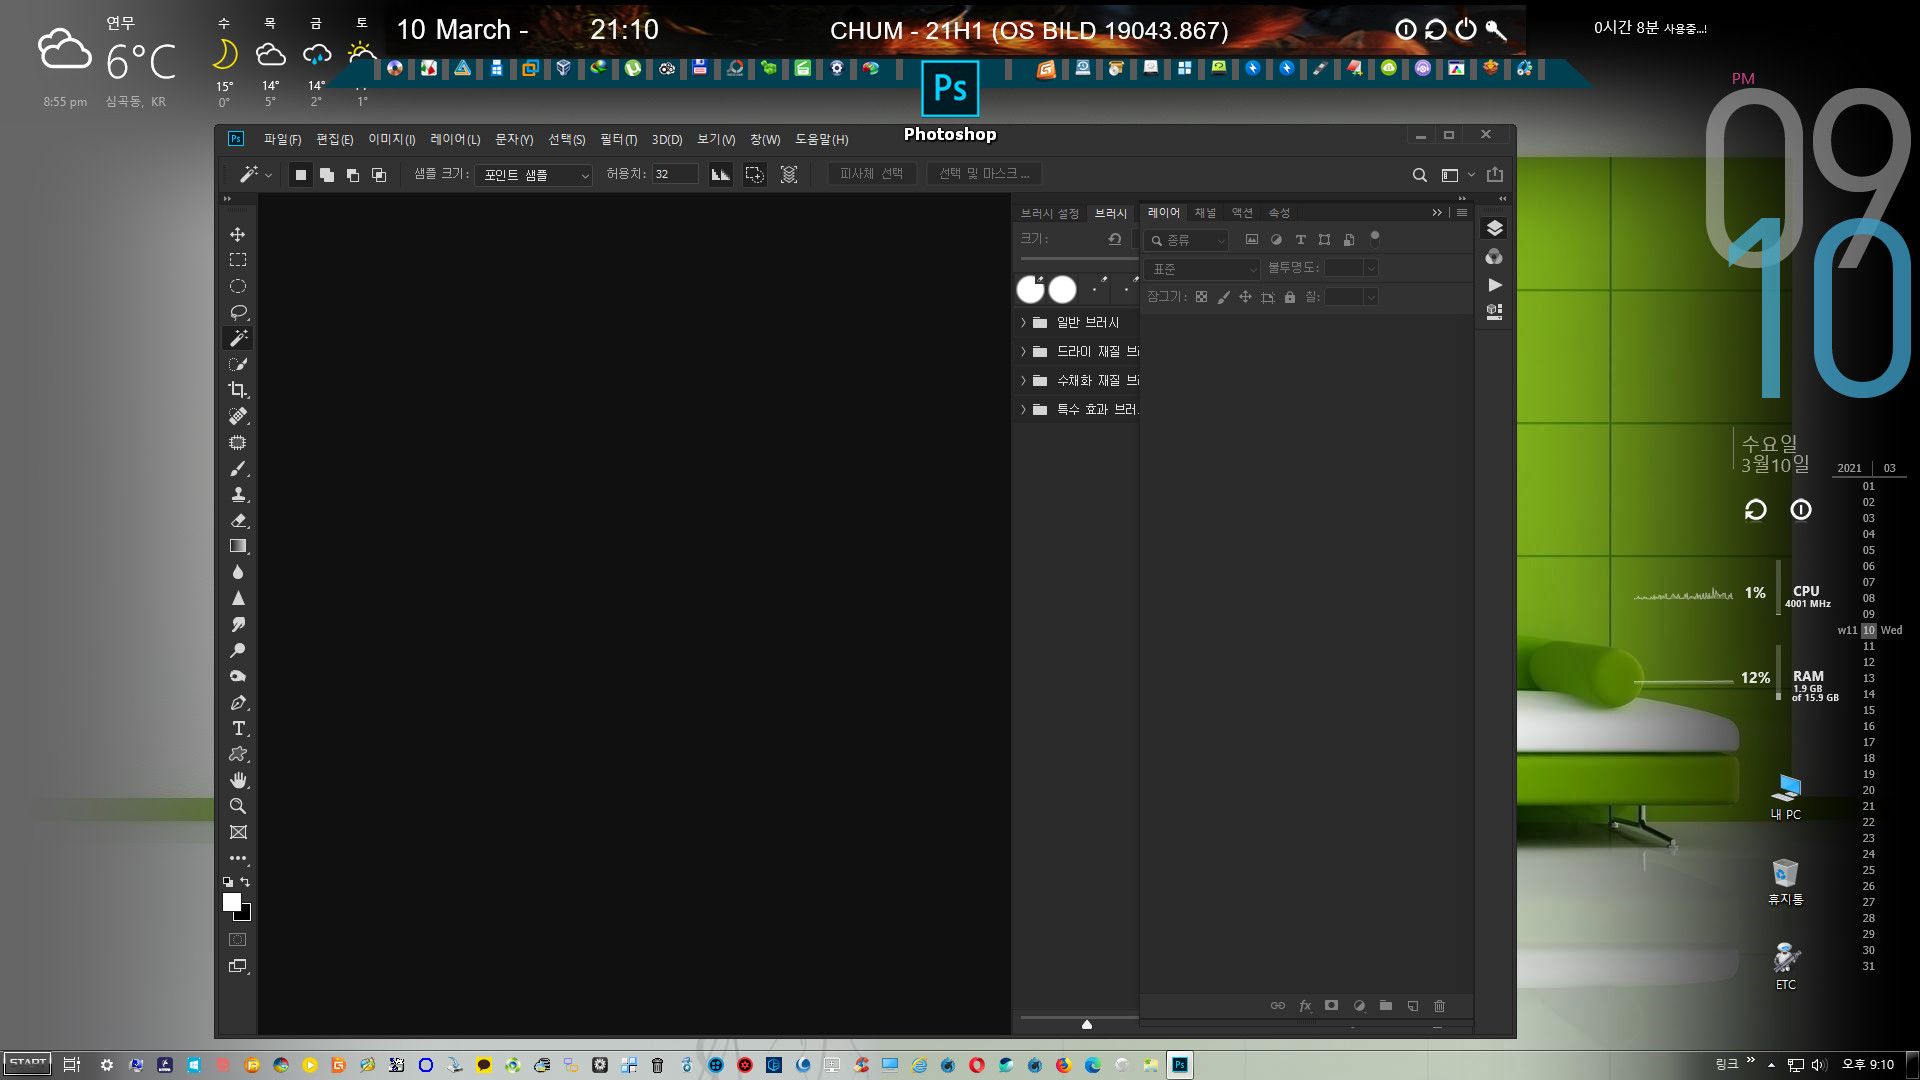Viewport: 1920px width, 1080px height.
Task: Select the Sharpen triangle tool
Action: [x=238, y=598]
